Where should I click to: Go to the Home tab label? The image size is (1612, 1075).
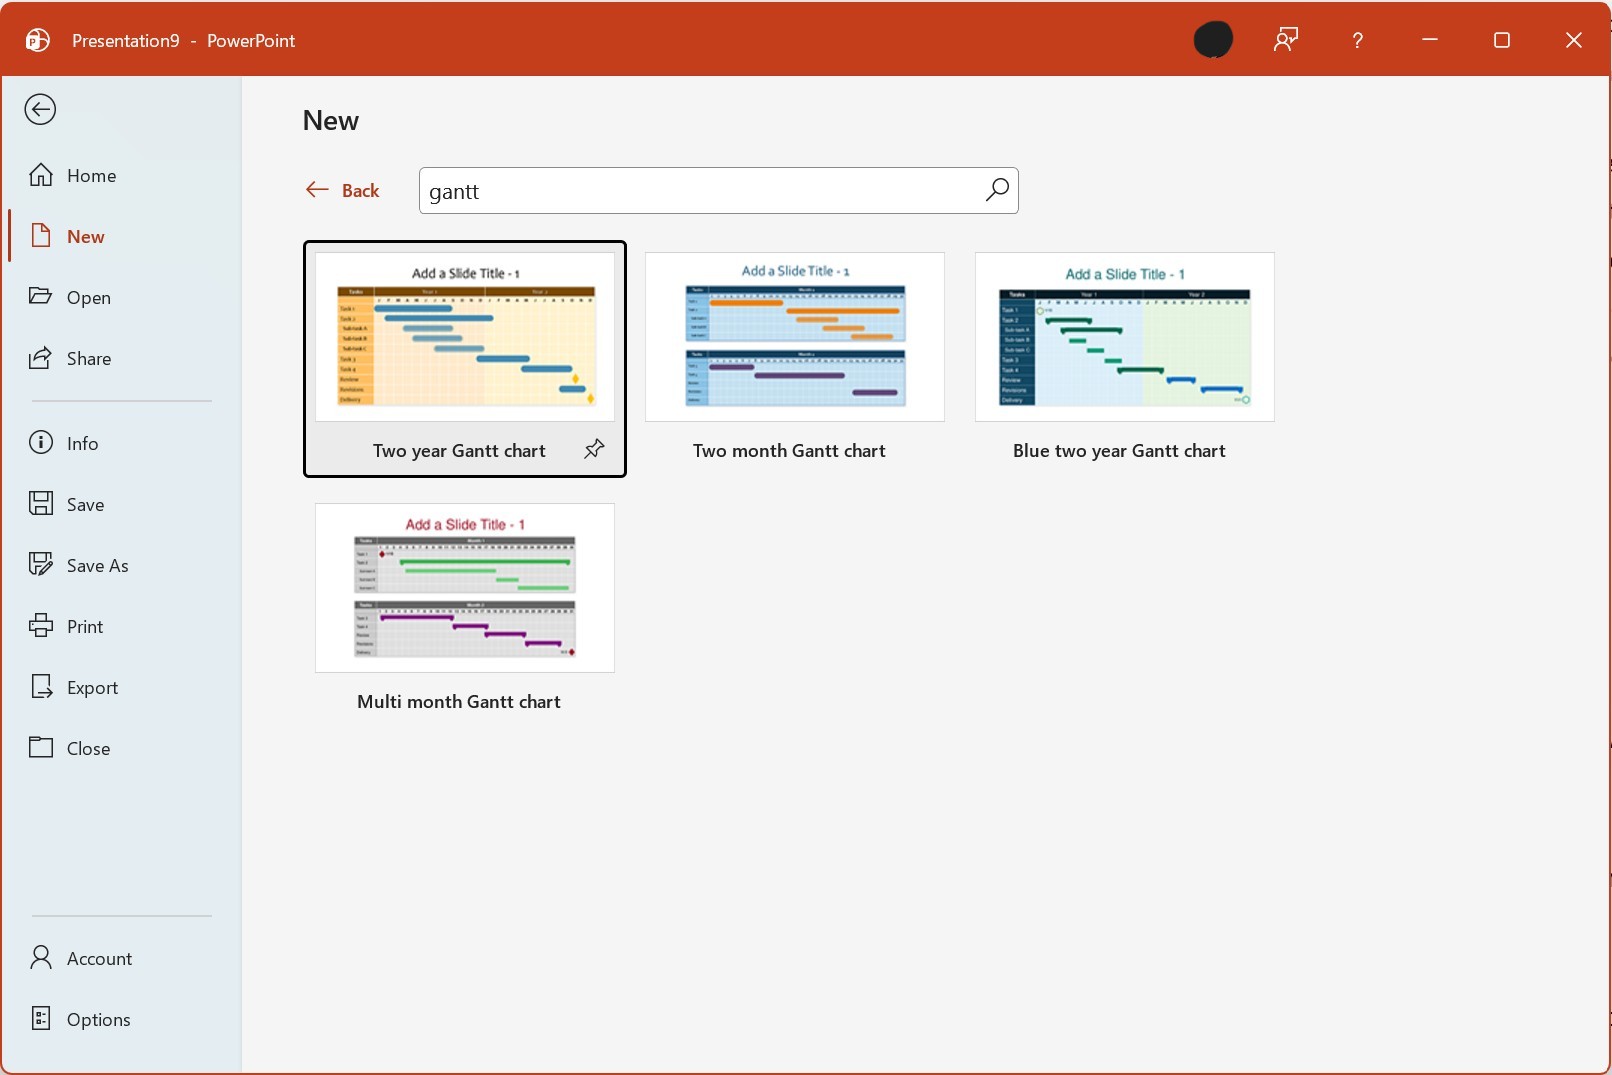91,176
